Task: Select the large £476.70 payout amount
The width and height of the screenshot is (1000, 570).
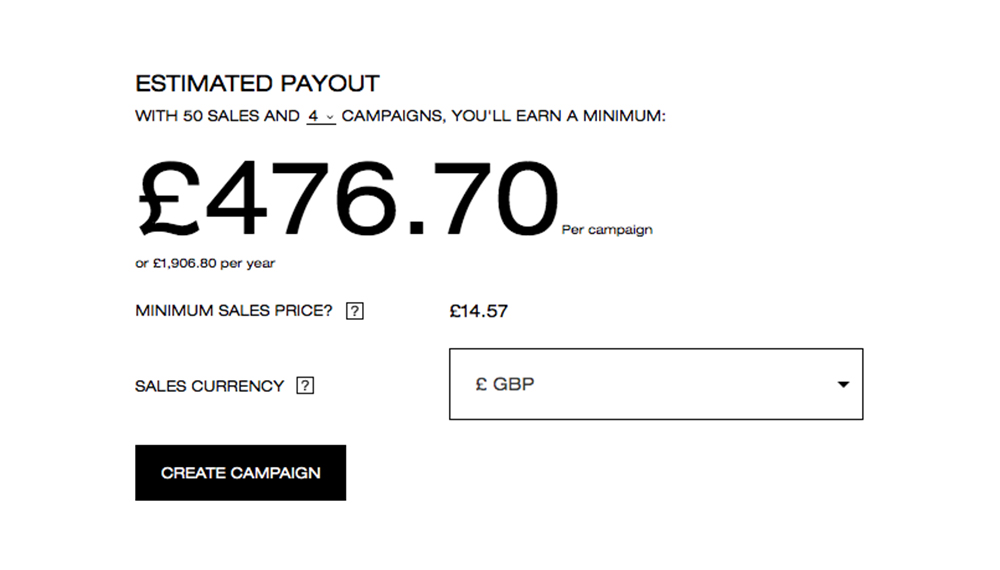Action: 347,200
